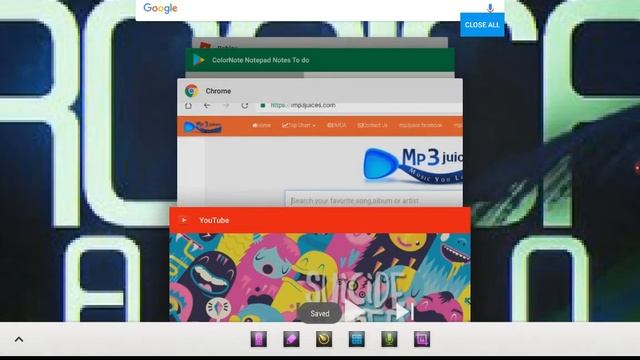Open the yellow circular pointer icon
Image resolution: width=640 pixels, height=360 pixels.
coord(324,339)
